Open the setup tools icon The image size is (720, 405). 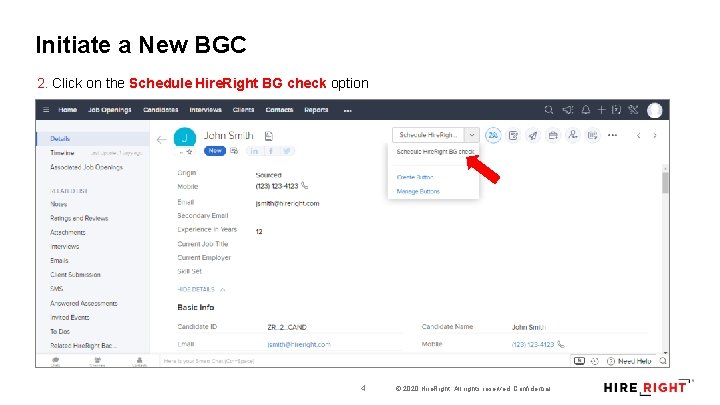(x=633, y=110)
